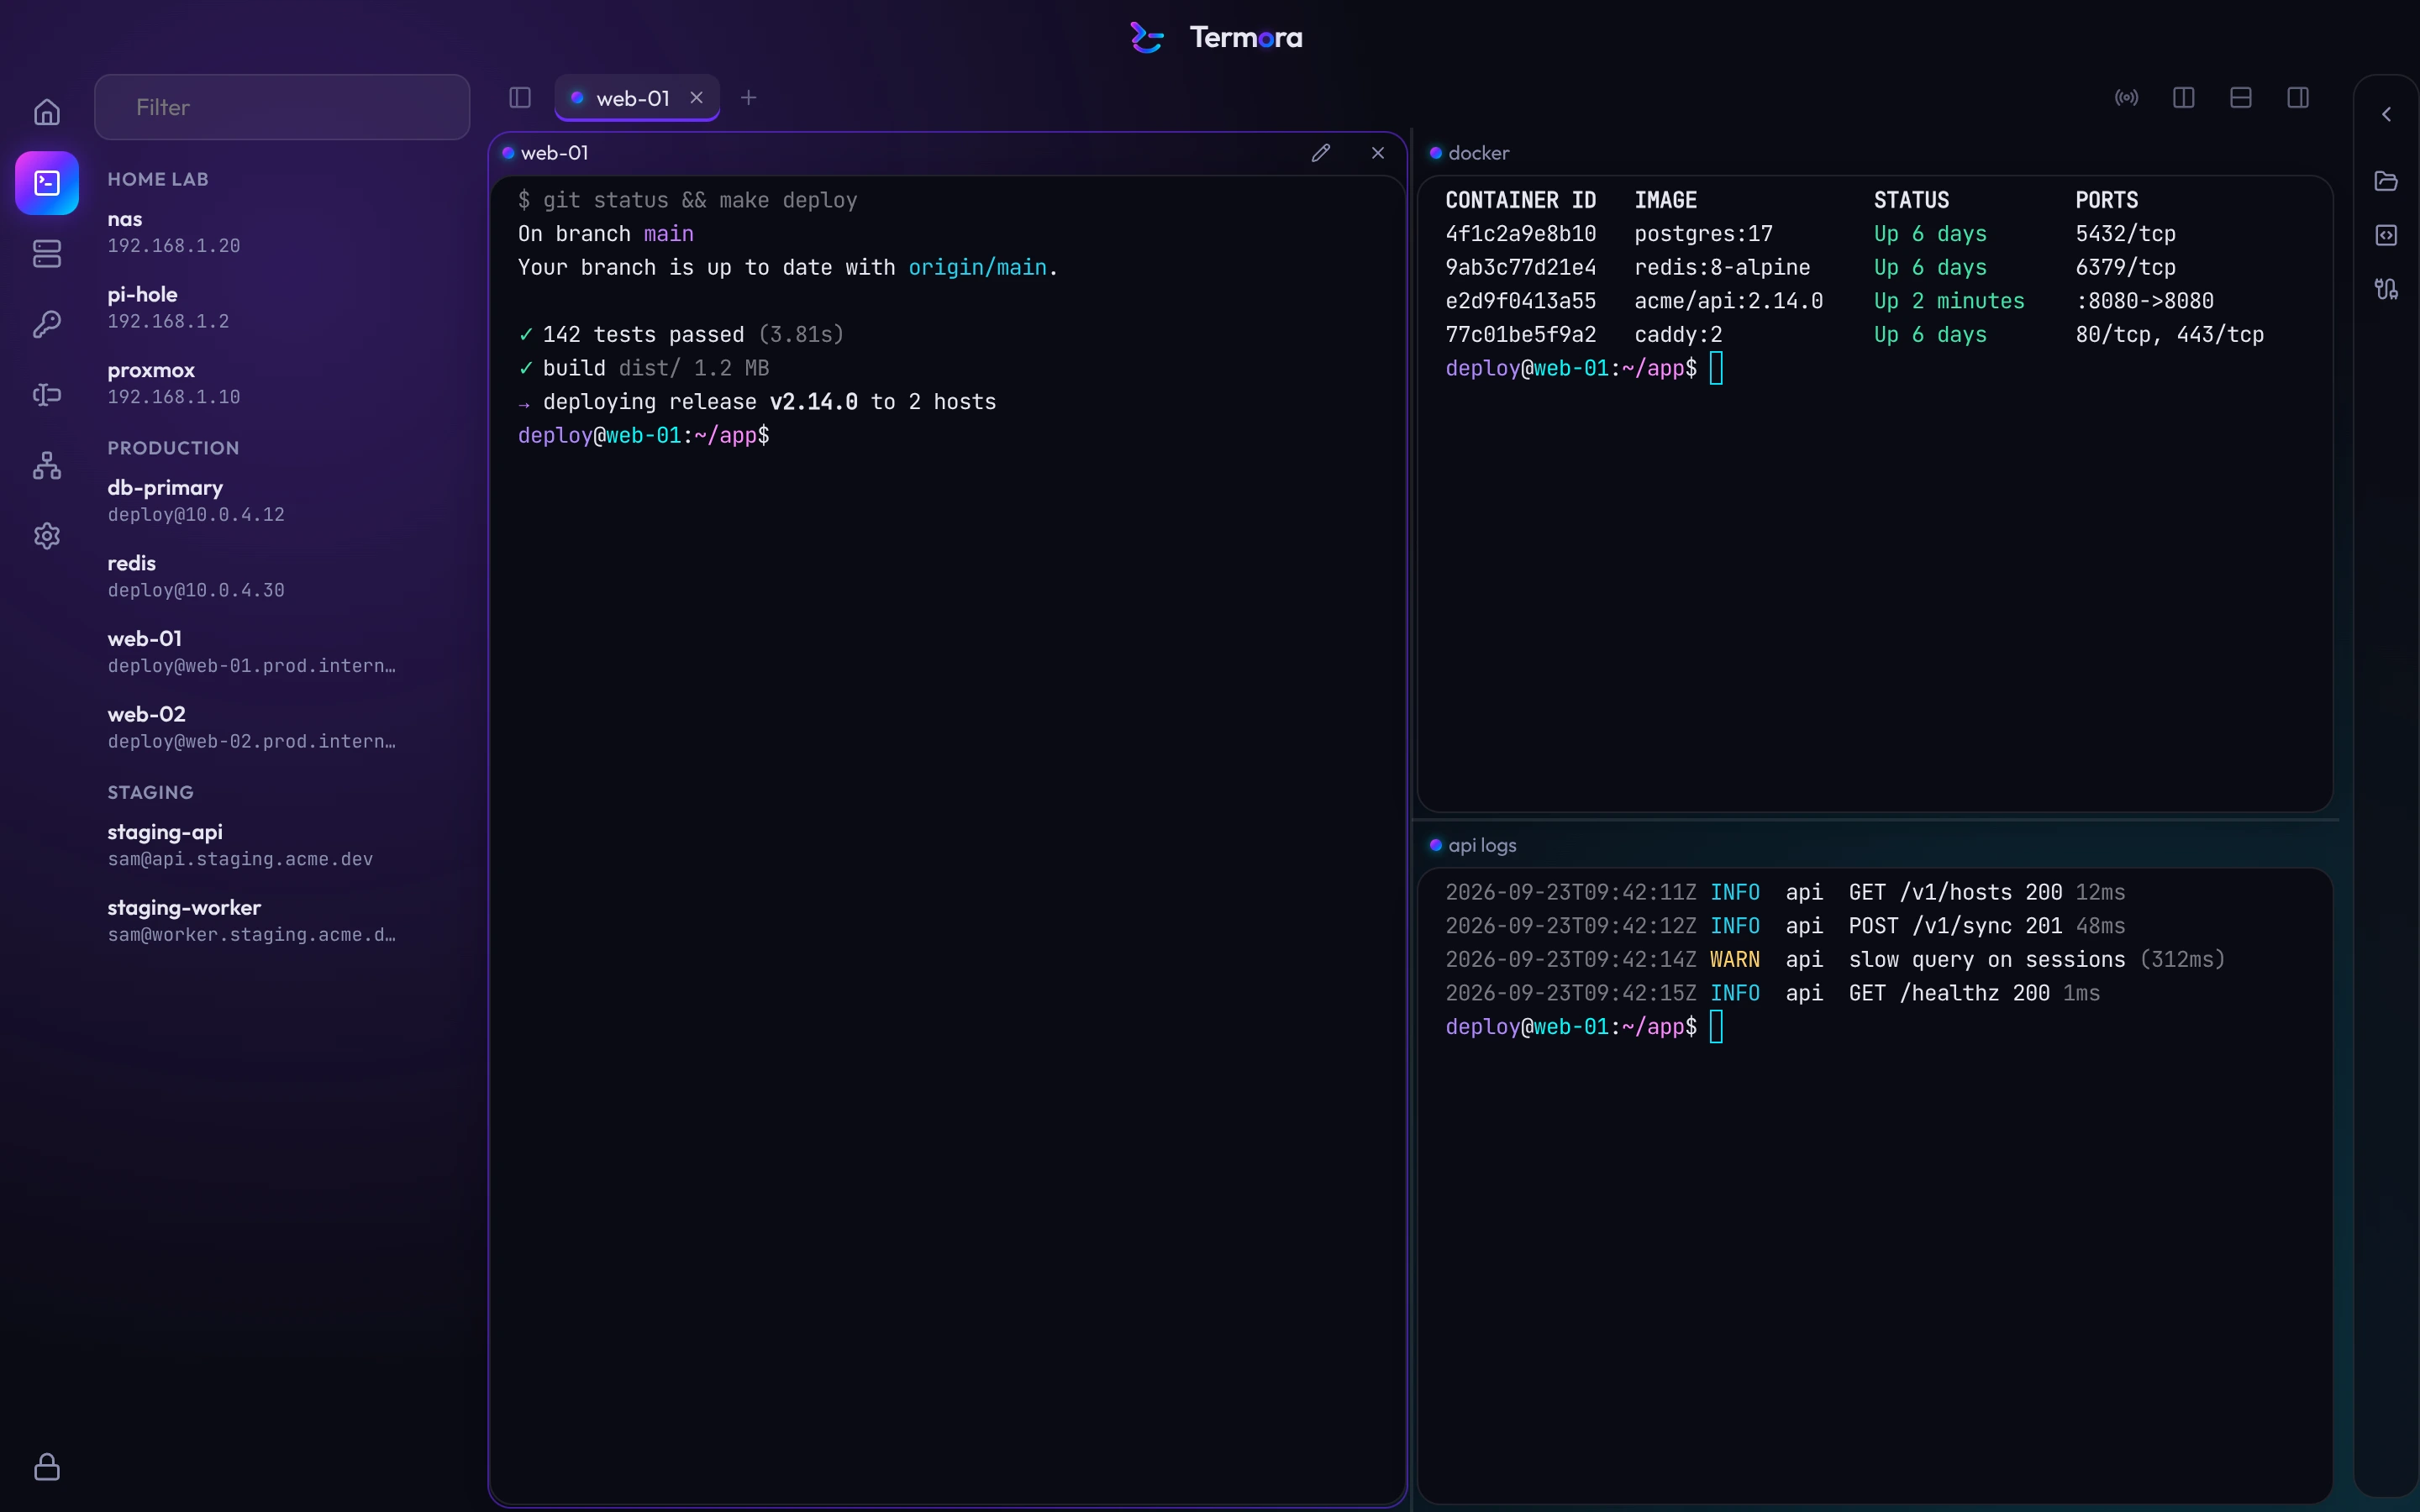The image size is (2420, 1512).
Task: Open the network topology sidebar icon
Action: point(47,465)
